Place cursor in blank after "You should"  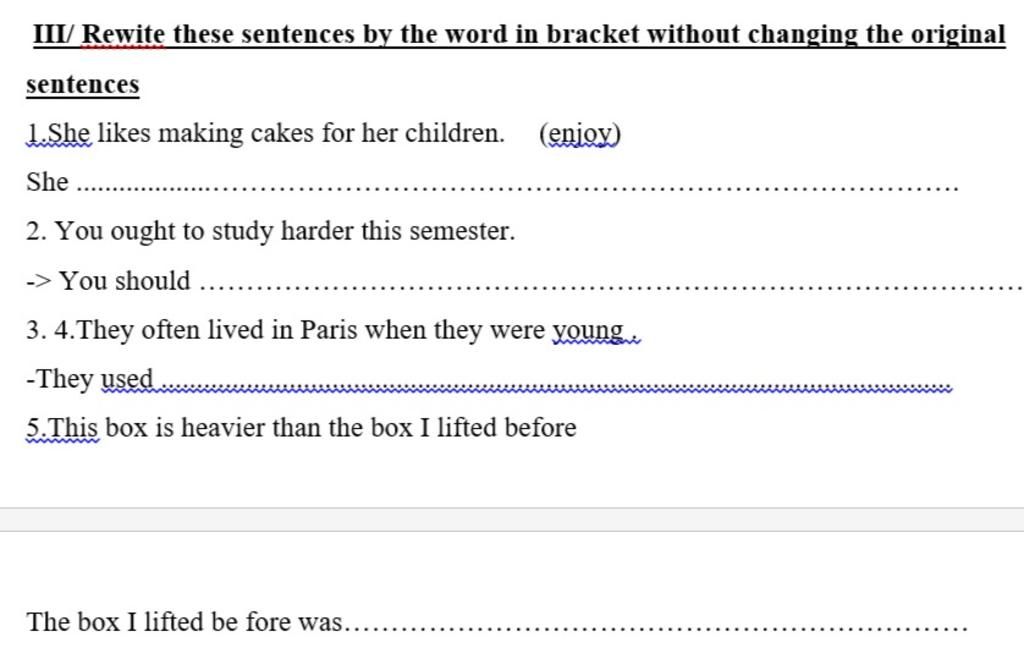click(611, 285)
